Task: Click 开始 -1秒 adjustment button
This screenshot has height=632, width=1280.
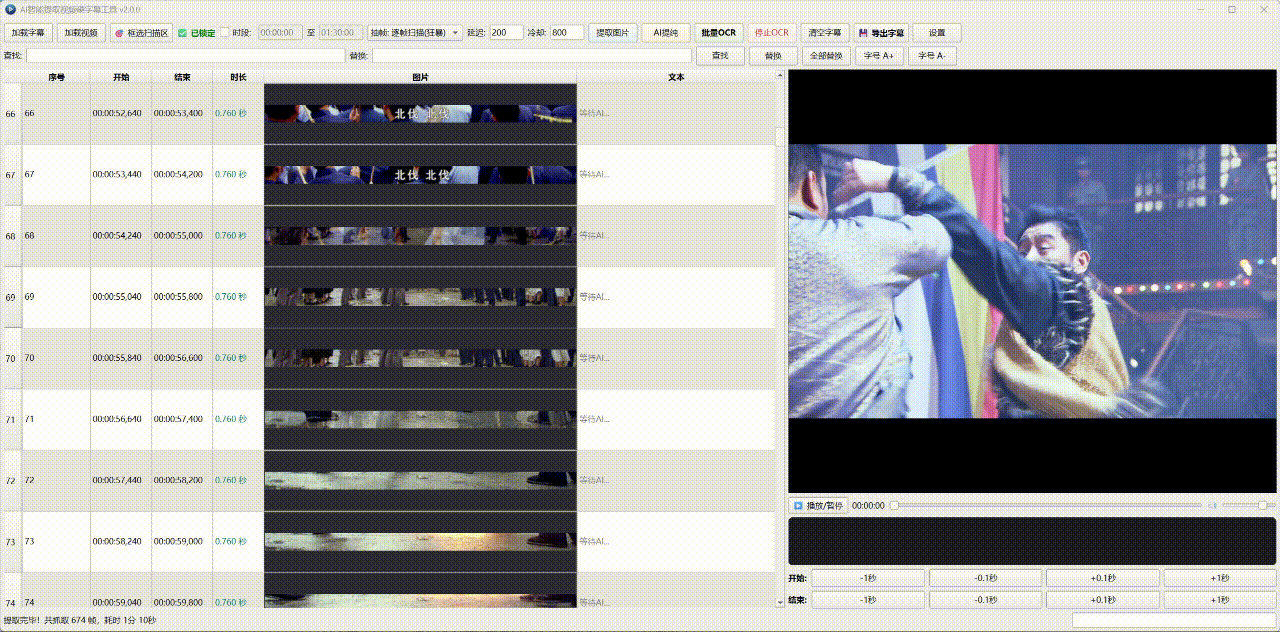Action: [868, 578]
